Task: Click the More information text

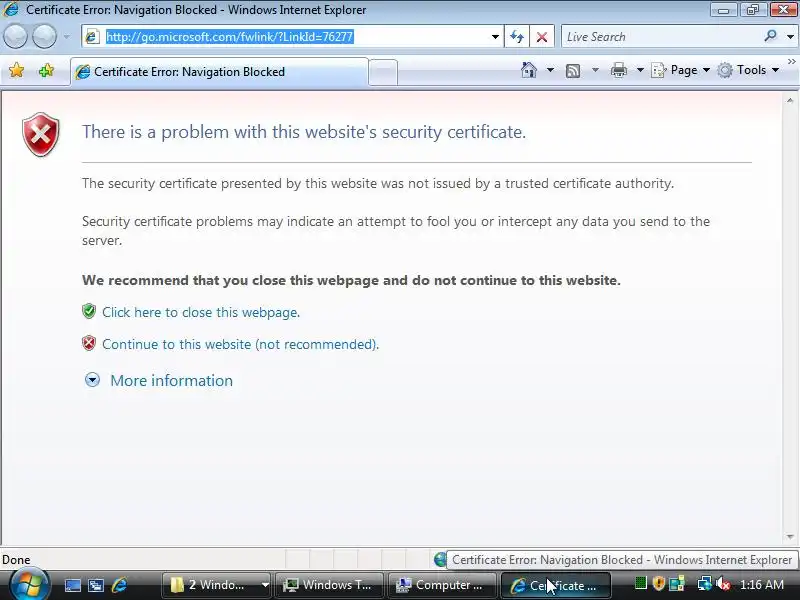Action: 171,381
